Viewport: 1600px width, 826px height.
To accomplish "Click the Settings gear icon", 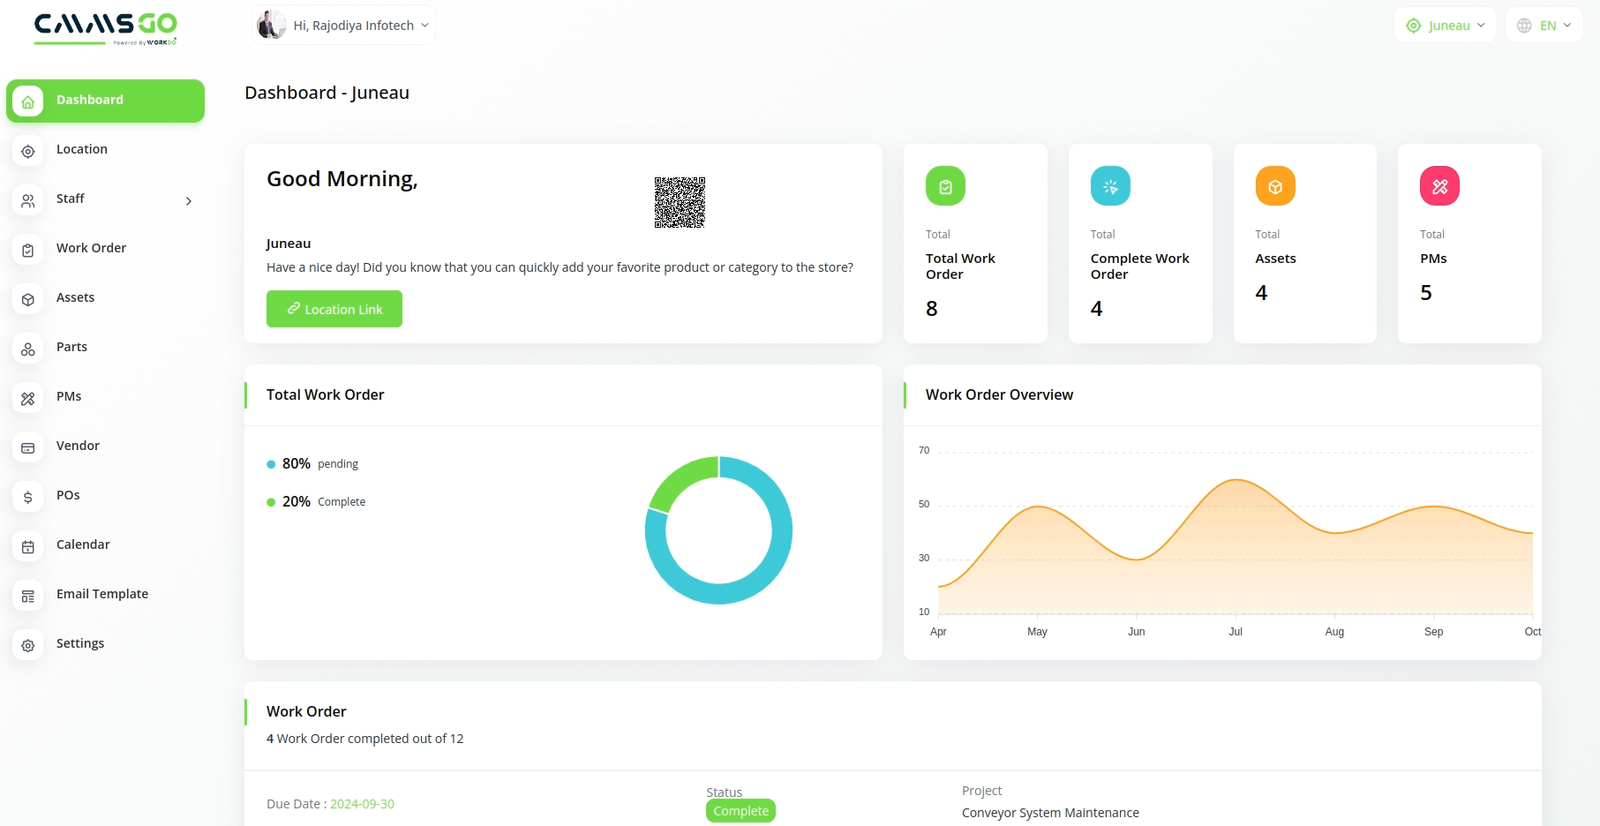I will coord(28,645).
